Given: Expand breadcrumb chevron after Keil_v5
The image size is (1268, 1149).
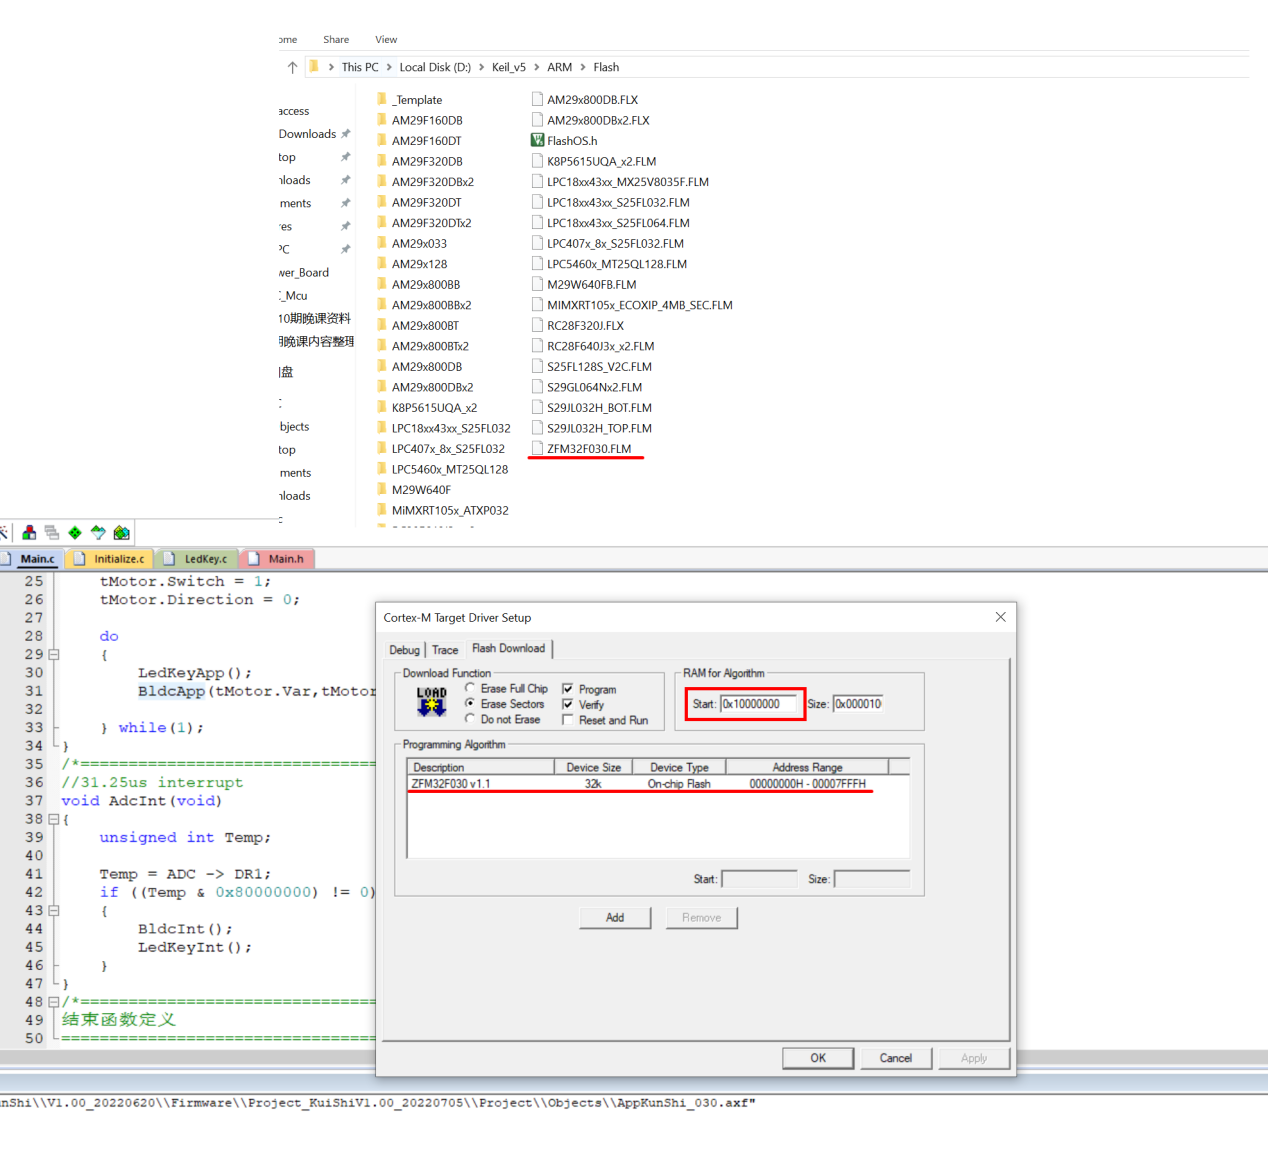Looking at the screenshot, I should click(537, 68).
